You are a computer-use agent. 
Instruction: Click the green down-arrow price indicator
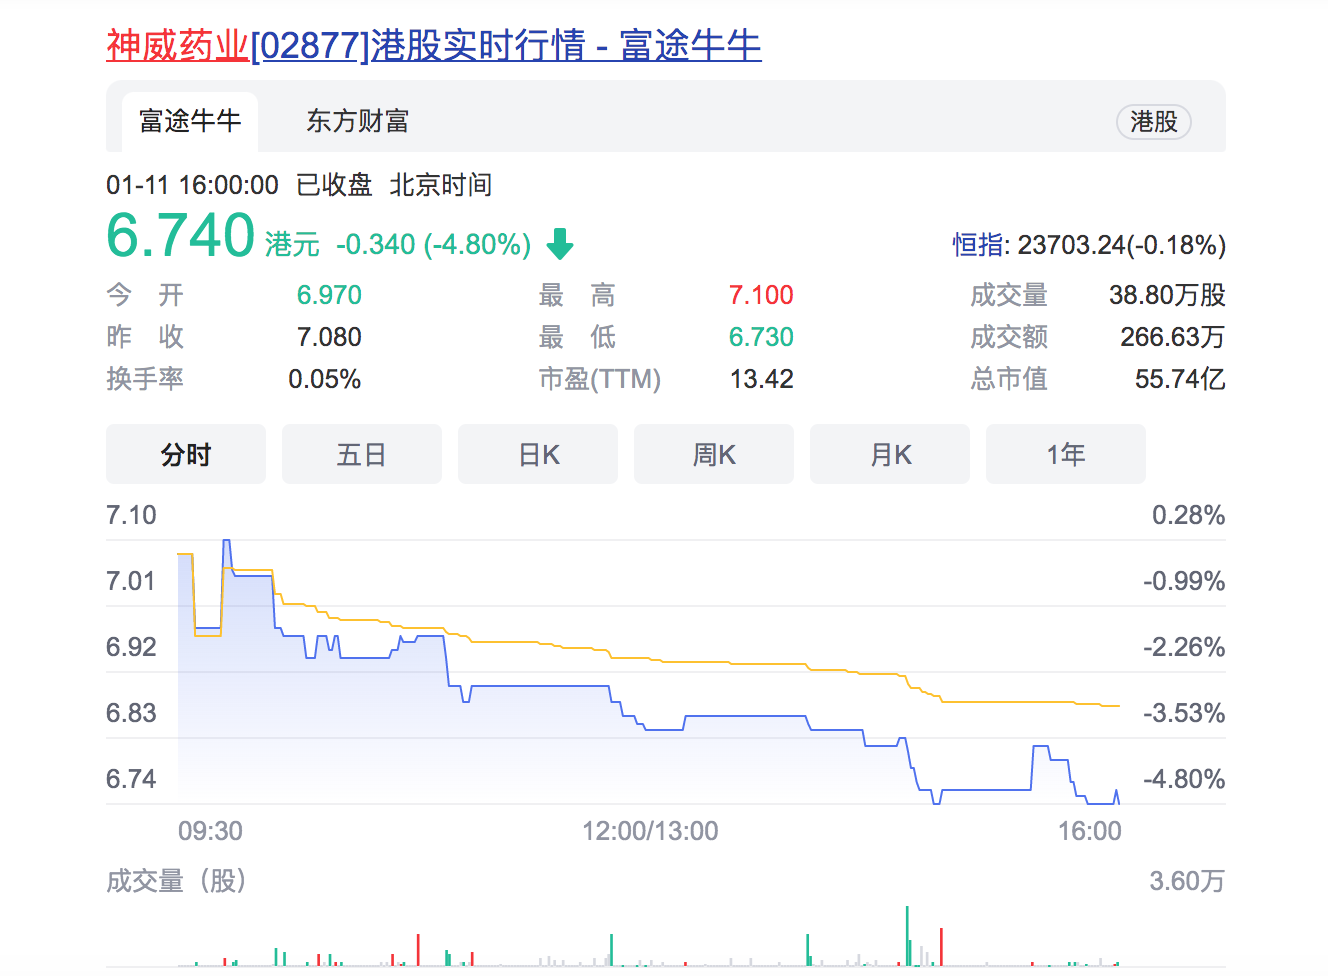[560, 244]
